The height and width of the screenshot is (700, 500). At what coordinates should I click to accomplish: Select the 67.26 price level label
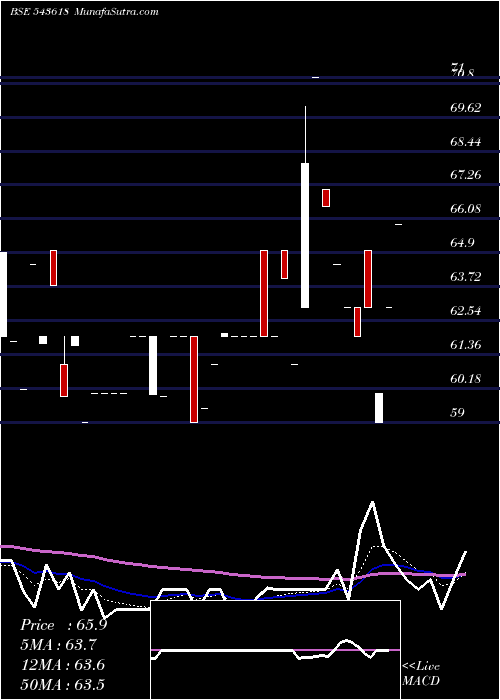(466, 175)
